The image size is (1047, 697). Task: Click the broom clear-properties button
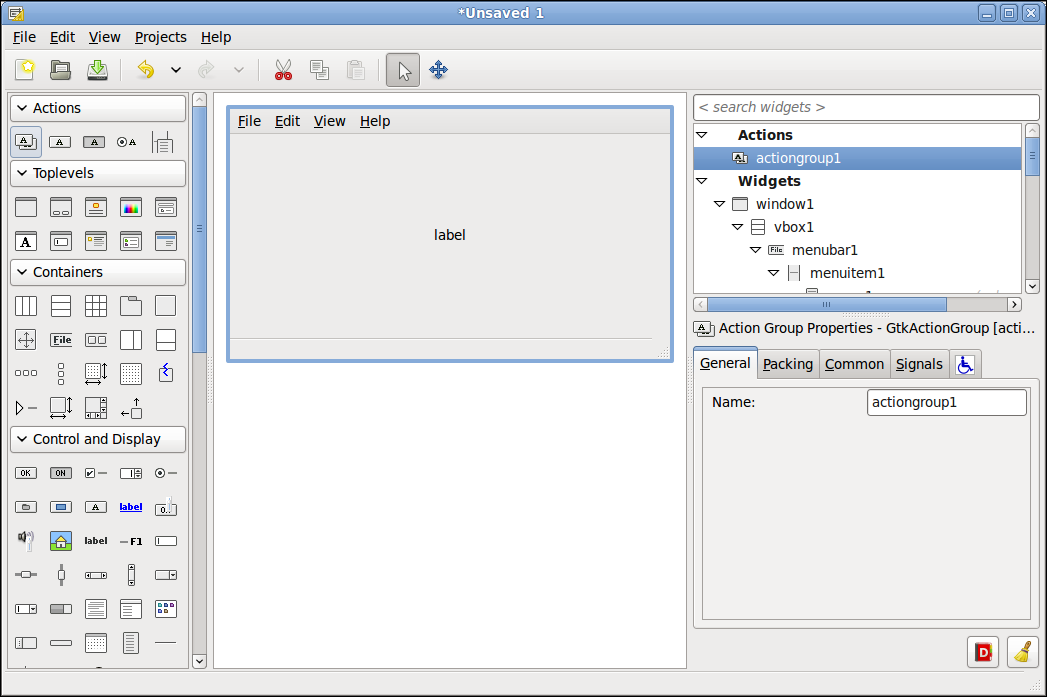point(1022,652)
